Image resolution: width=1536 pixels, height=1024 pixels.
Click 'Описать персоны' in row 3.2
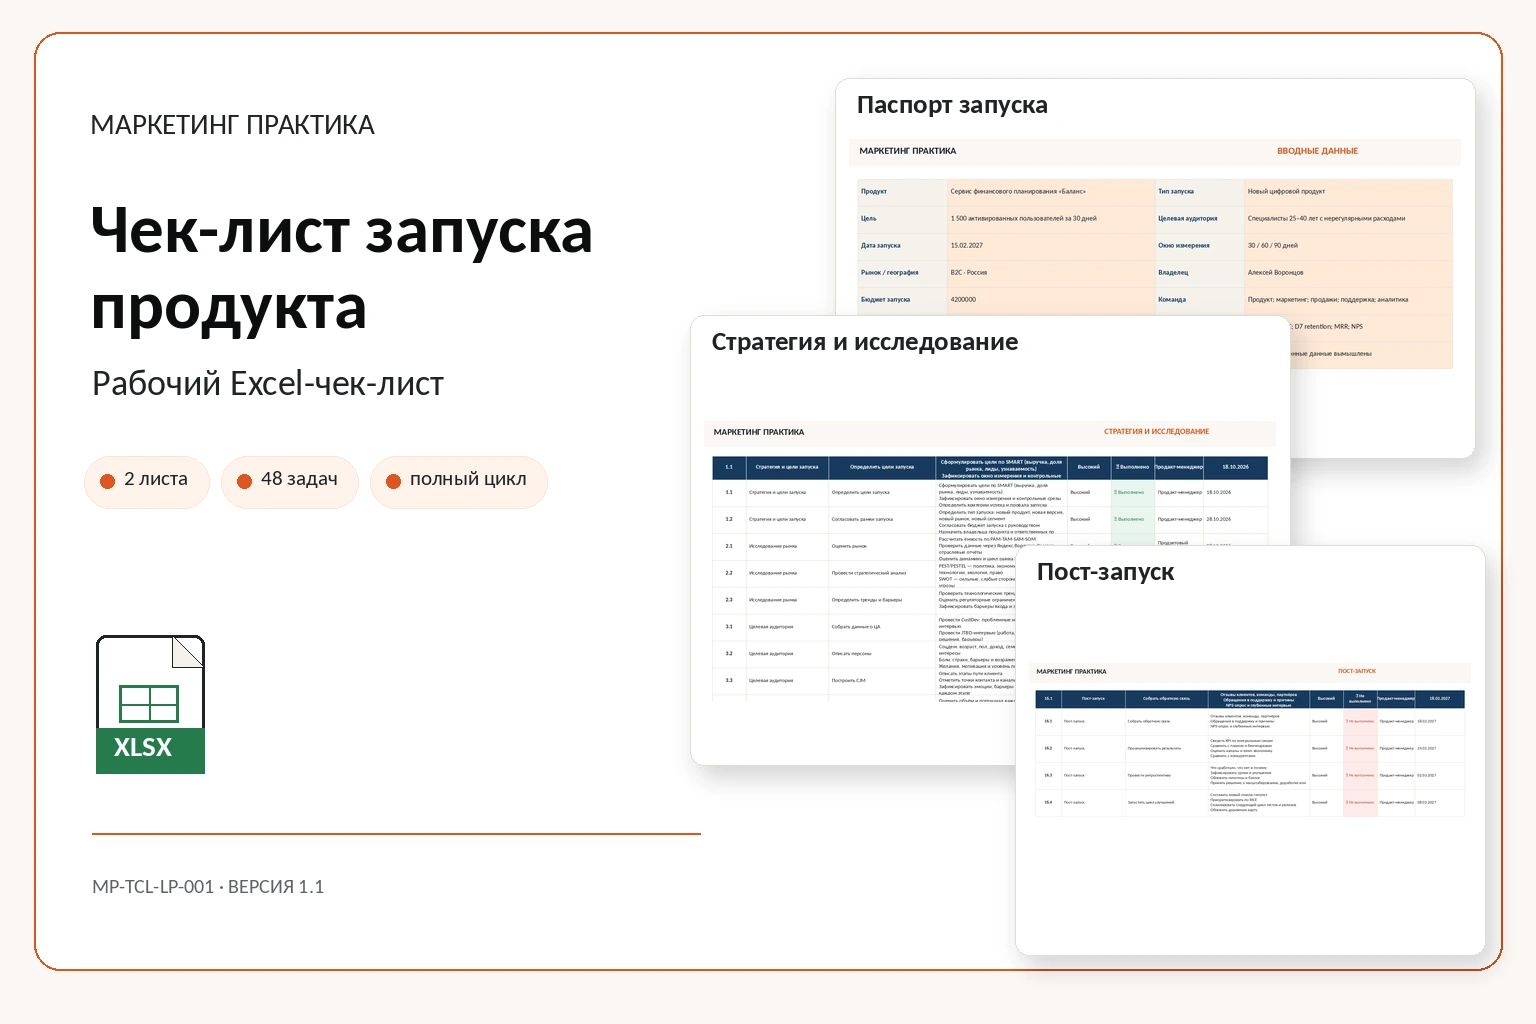click(x=851, y=654)
